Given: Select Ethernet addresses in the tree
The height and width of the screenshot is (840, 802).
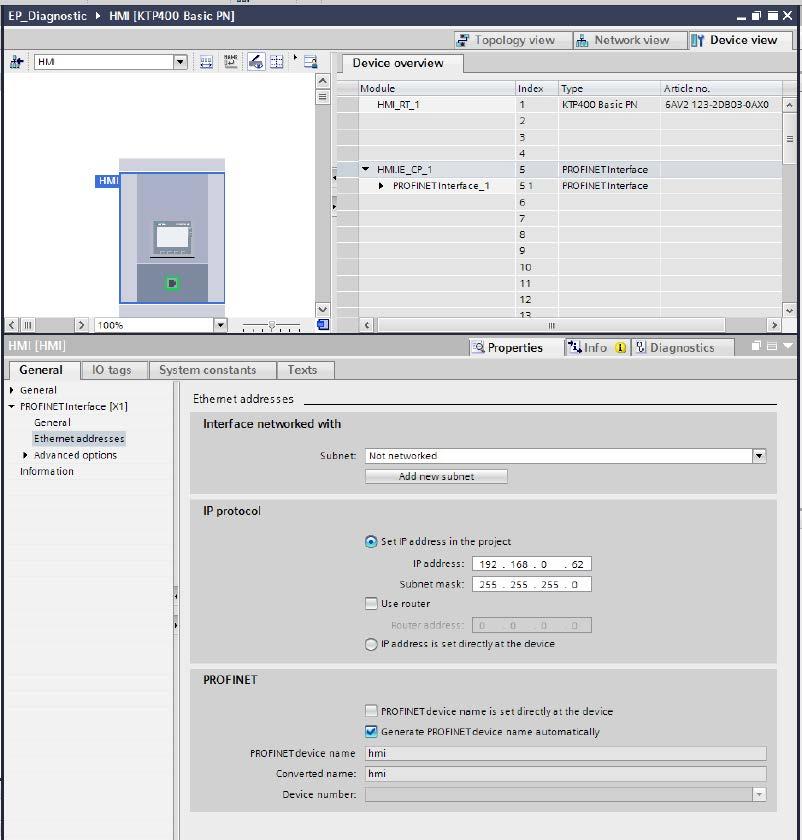Looking at the screenshot, I should click(x=79, y=439).
